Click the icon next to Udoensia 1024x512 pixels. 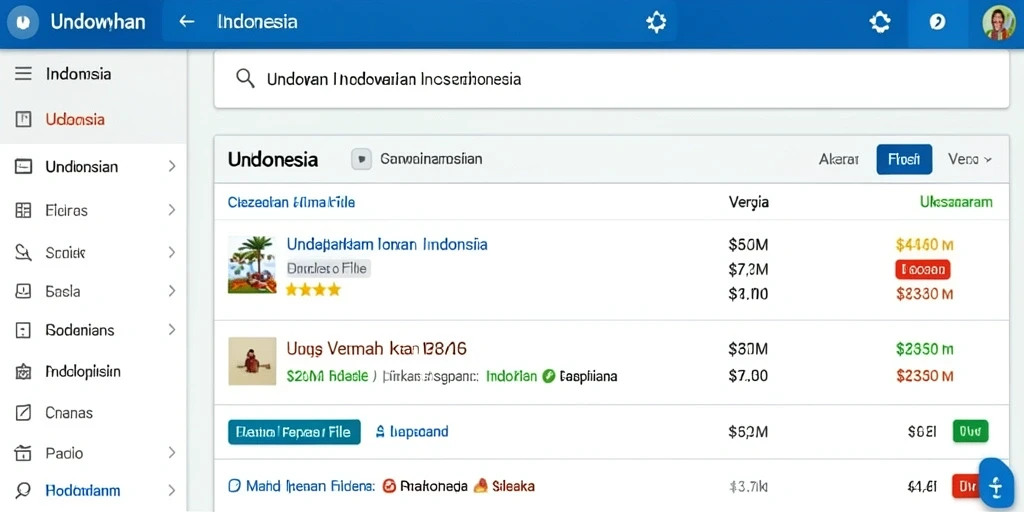coord(24,119)
